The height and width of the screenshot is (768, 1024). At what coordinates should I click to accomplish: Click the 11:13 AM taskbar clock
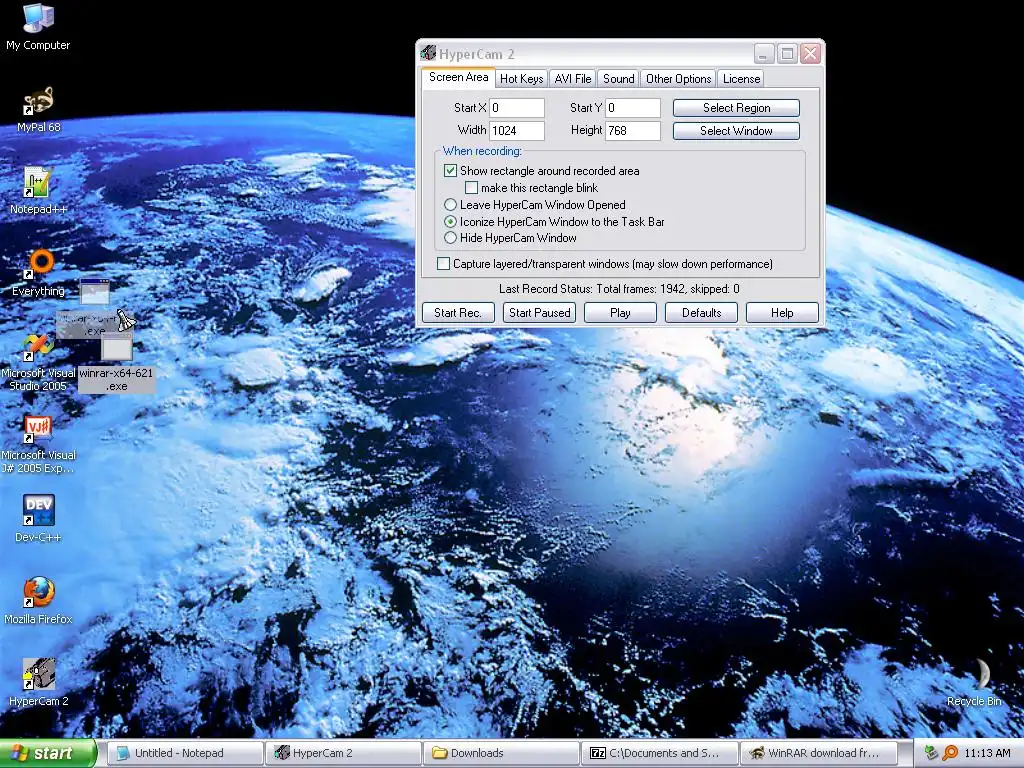click(987, 753)
